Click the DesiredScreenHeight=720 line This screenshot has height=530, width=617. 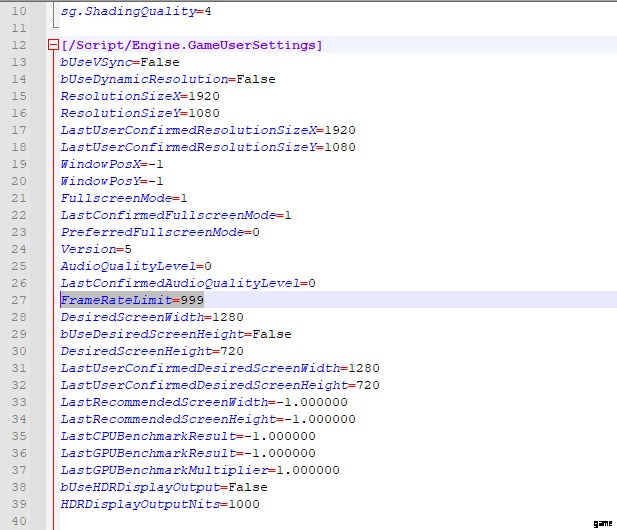click(150, 351)
